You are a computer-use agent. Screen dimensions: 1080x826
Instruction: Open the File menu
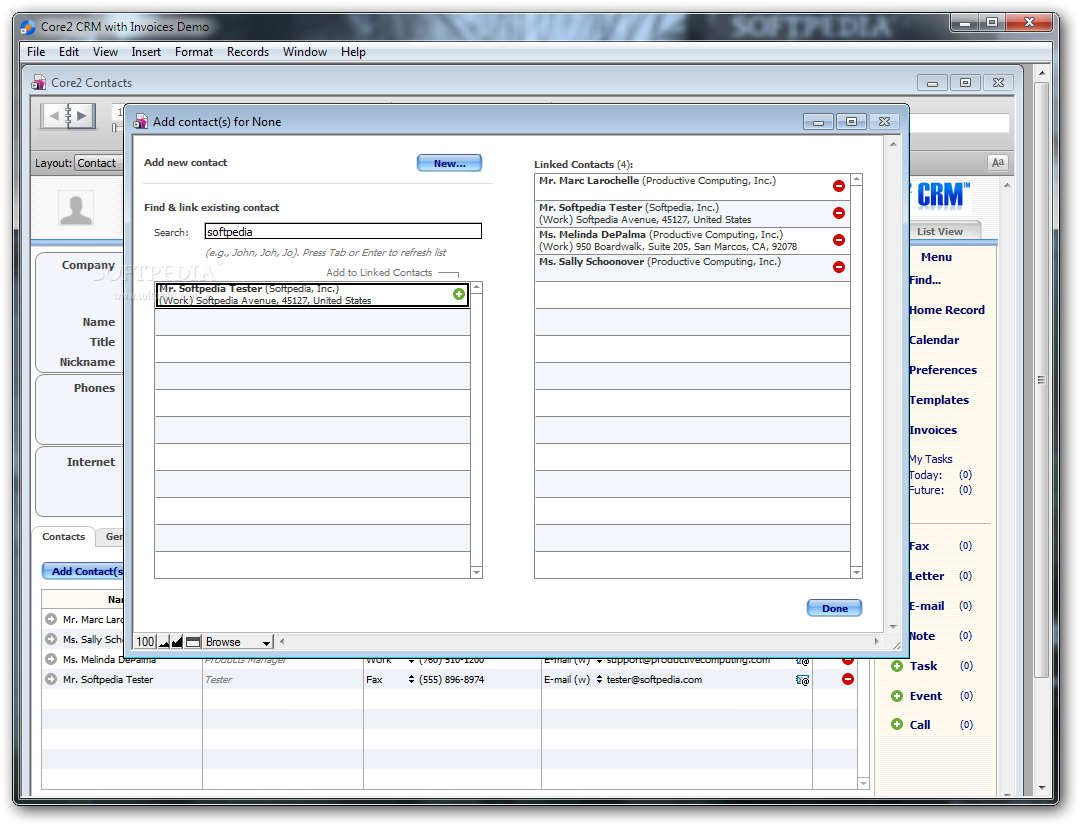(36, 52)
